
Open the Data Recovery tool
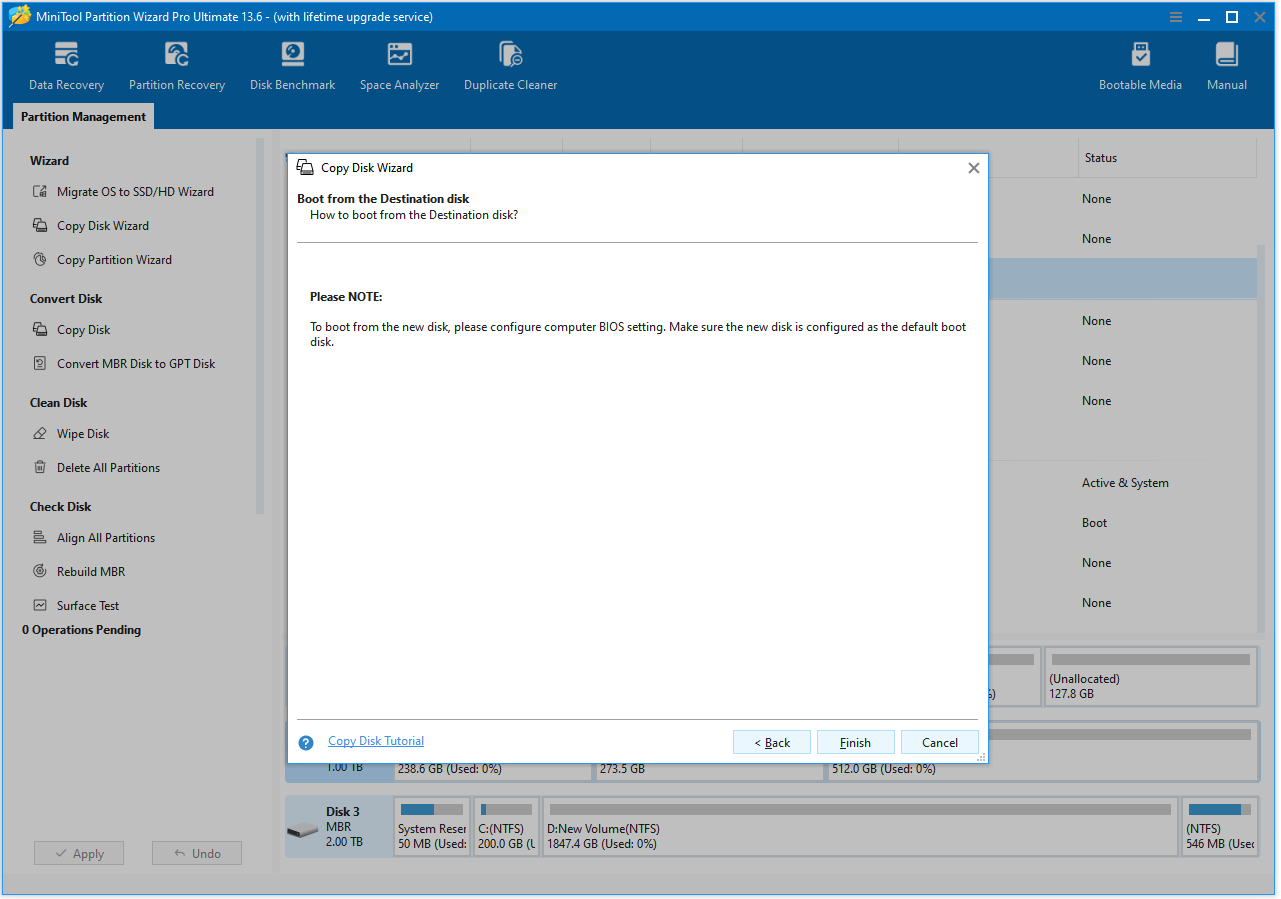66,67
